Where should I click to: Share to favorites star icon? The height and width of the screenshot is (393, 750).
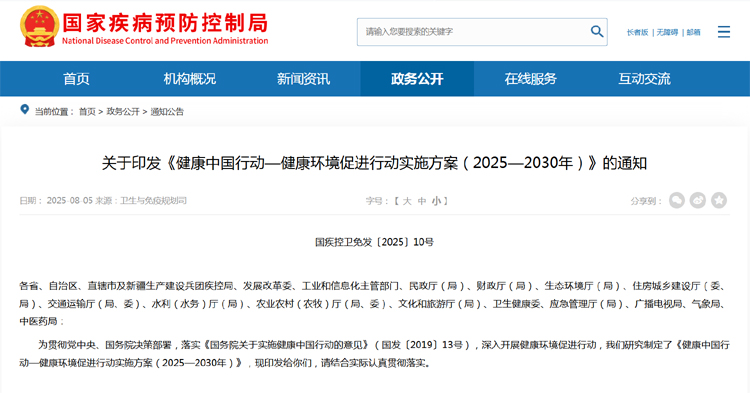pyautogui.click(x=719, y=200)
